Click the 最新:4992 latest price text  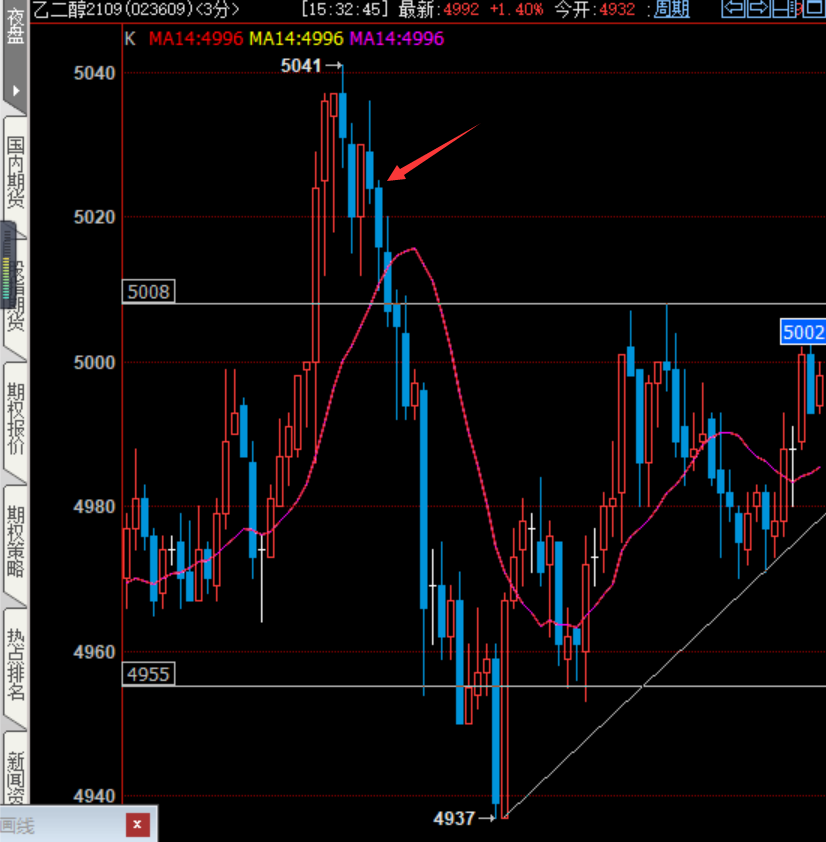pyautogui.click(x=438, y=9)
